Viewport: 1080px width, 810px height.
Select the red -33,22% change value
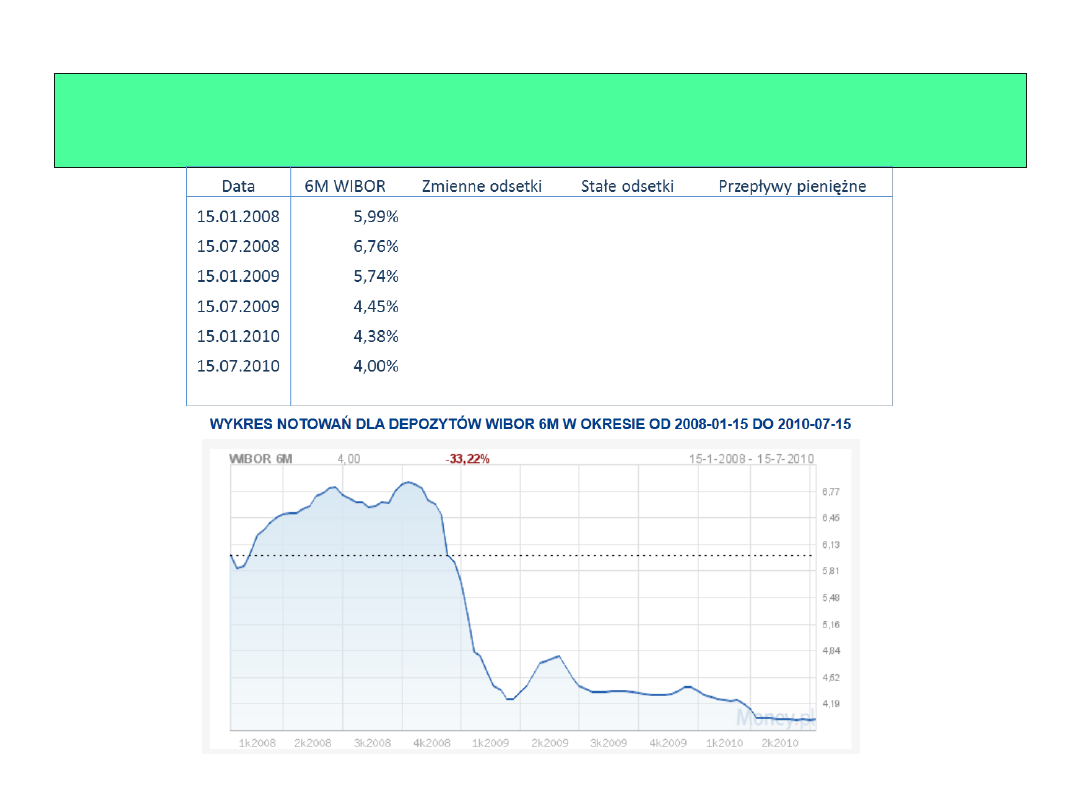tap(467, 459)
